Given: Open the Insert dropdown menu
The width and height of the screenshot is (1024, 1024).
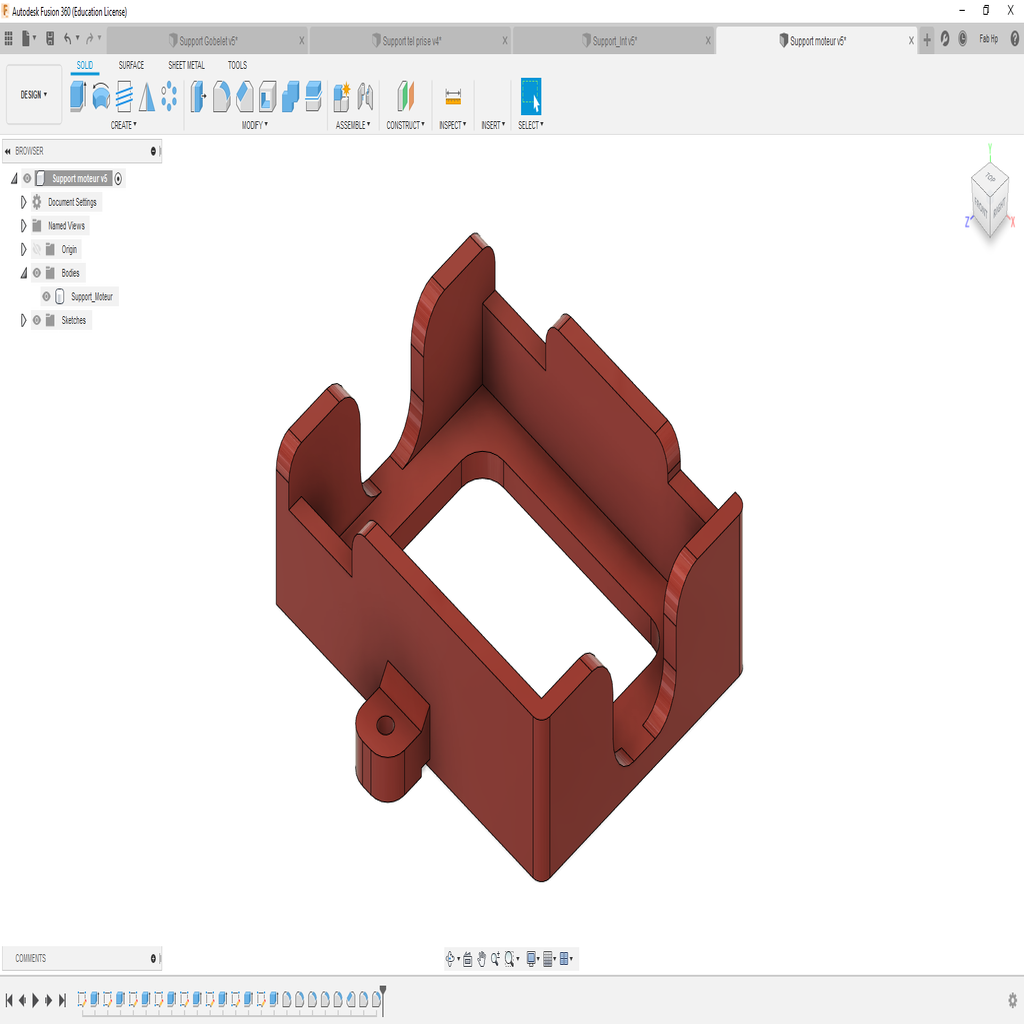Looking at the screenshot, I should pyautogui.click(x=493, y=125).
